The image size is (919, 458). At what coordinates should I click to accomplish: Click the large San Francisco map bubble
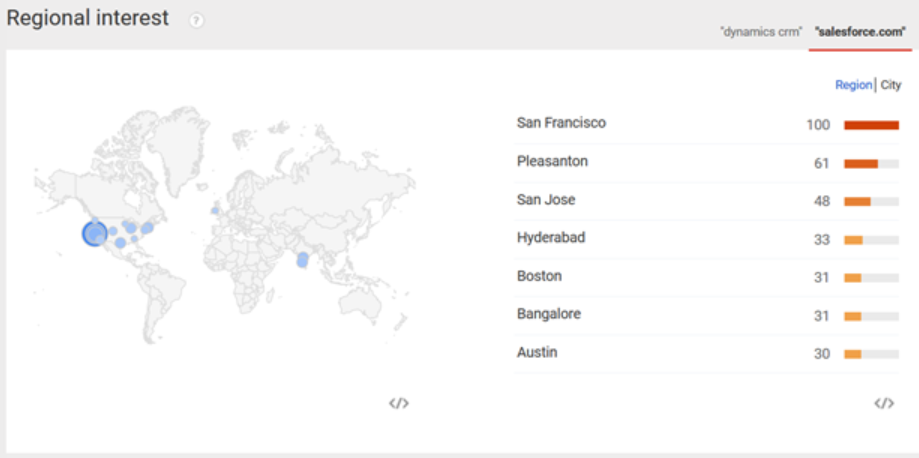94,234
